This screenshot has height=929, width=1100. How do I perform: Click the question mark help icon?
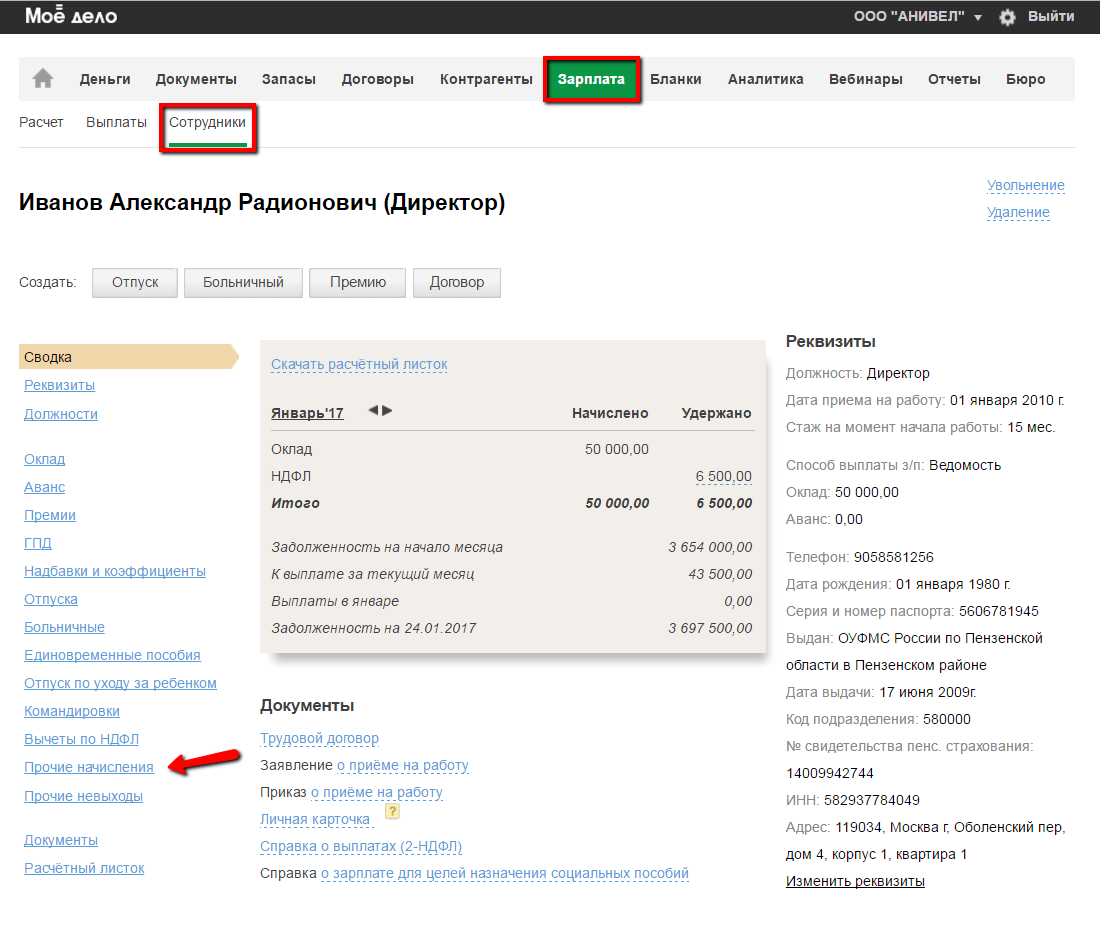[x=392, y=812]
